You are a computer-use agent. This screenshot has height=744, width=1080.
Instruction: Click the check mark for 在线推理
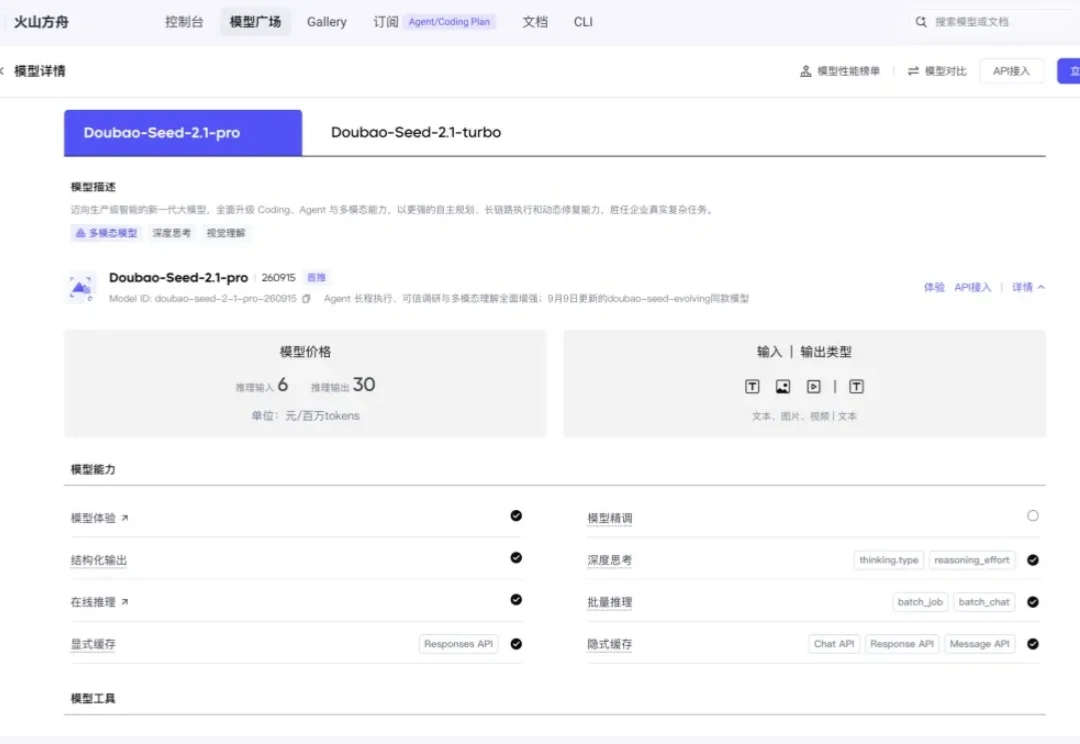pyautogui.click(x=516, y=599)
